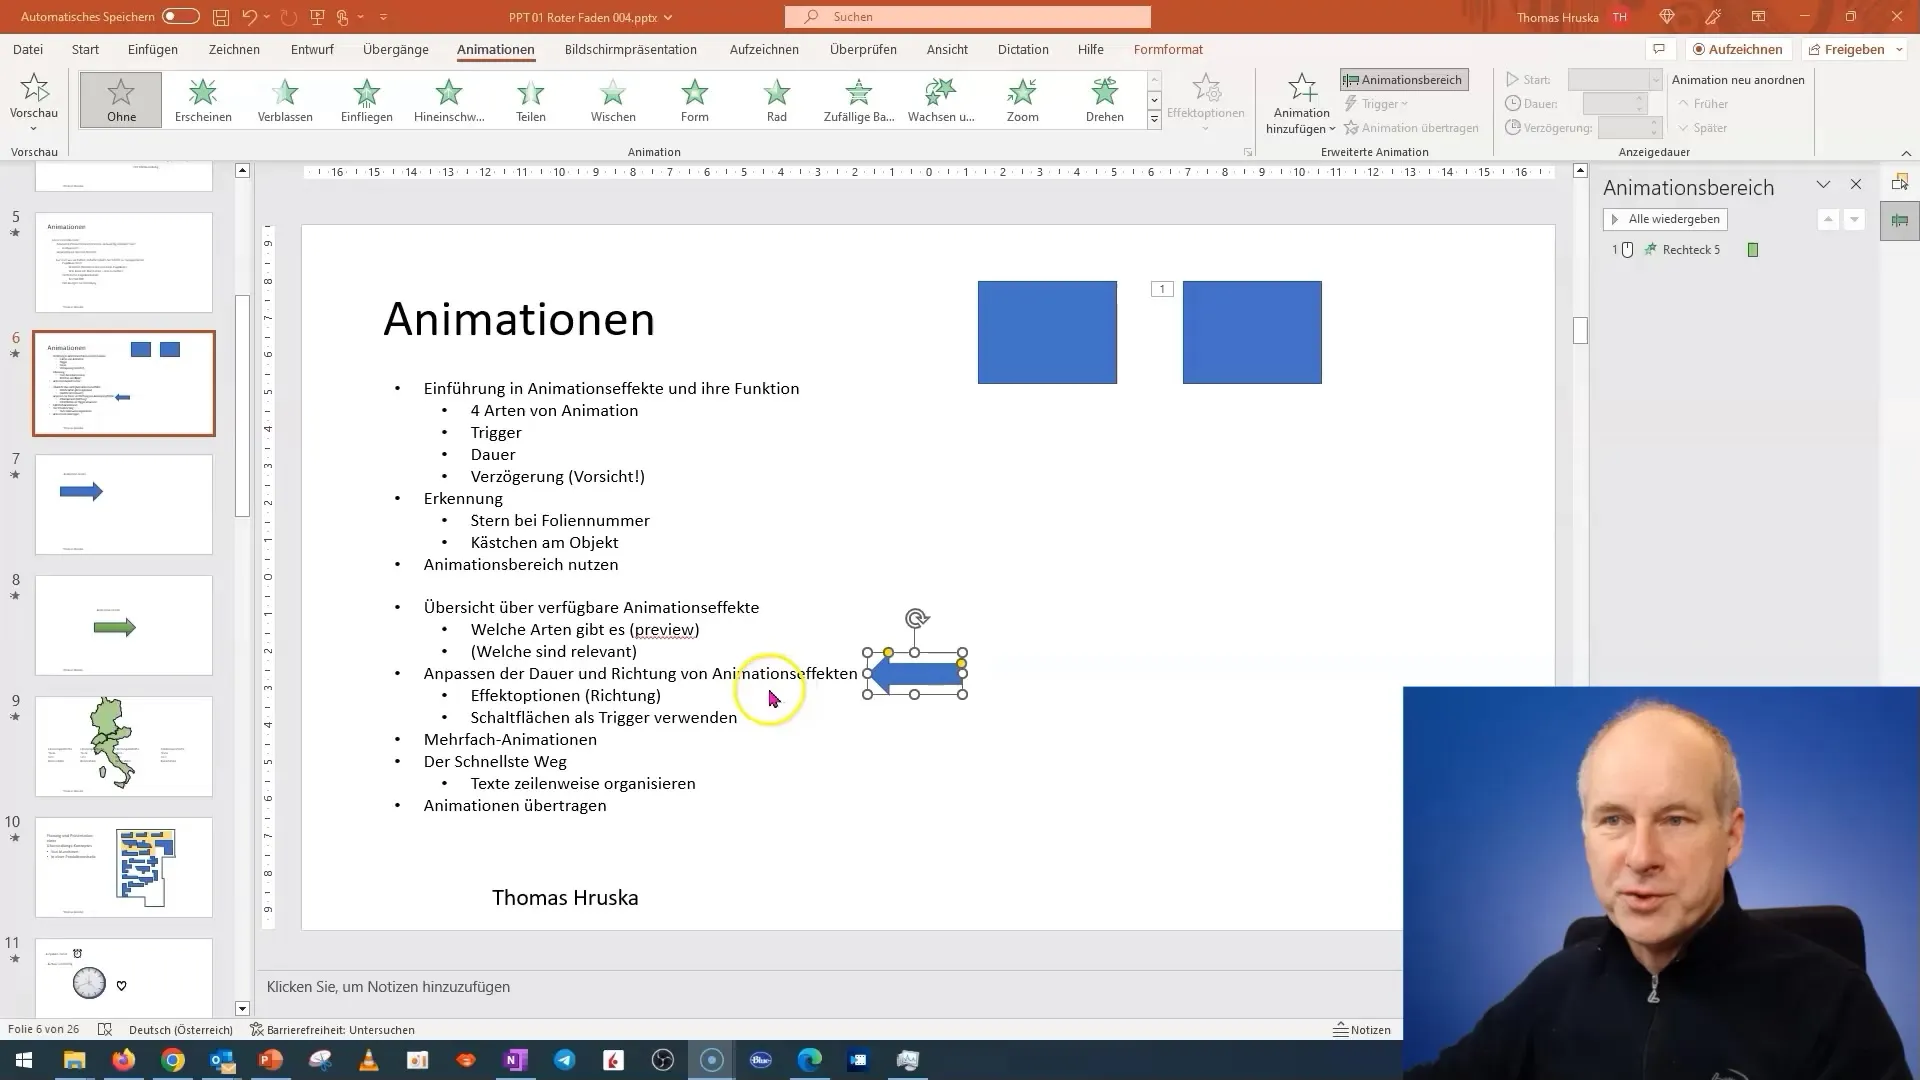Screen dimensions: 1920x1080
Task: Open OneNote from the taskbar
Action: click(x=515, y=1060)
